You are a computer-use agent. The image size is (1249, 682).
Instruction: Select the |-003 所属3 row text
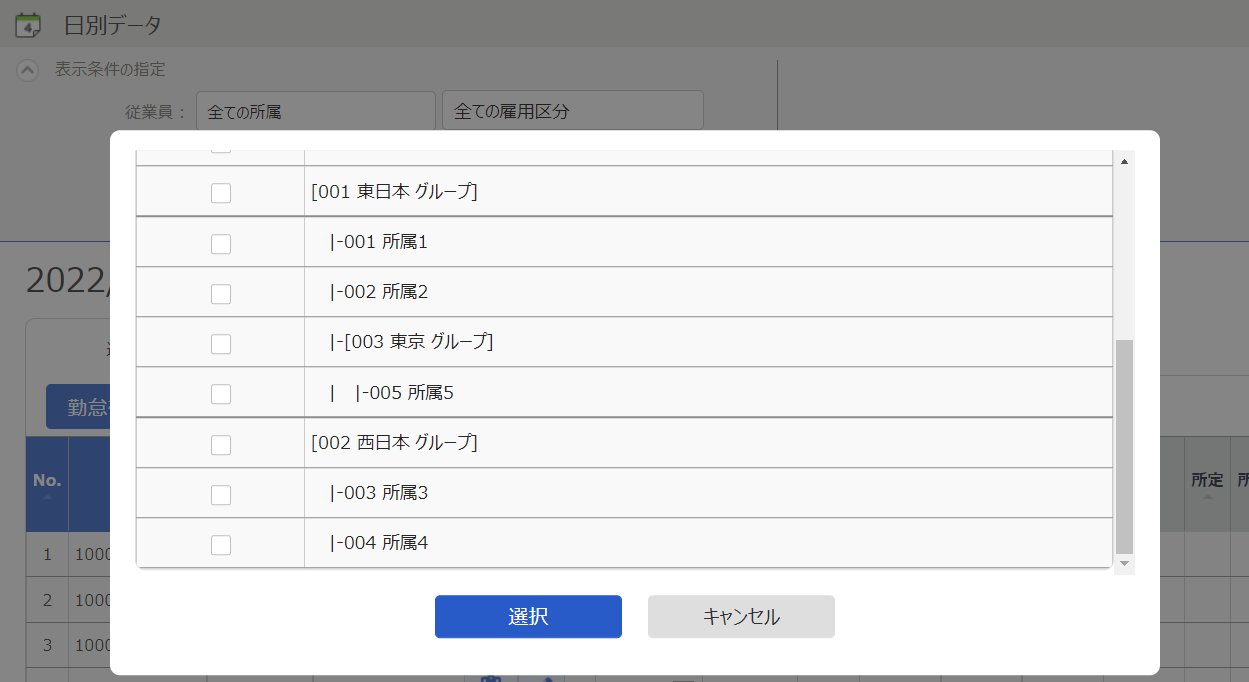[378, 493]
